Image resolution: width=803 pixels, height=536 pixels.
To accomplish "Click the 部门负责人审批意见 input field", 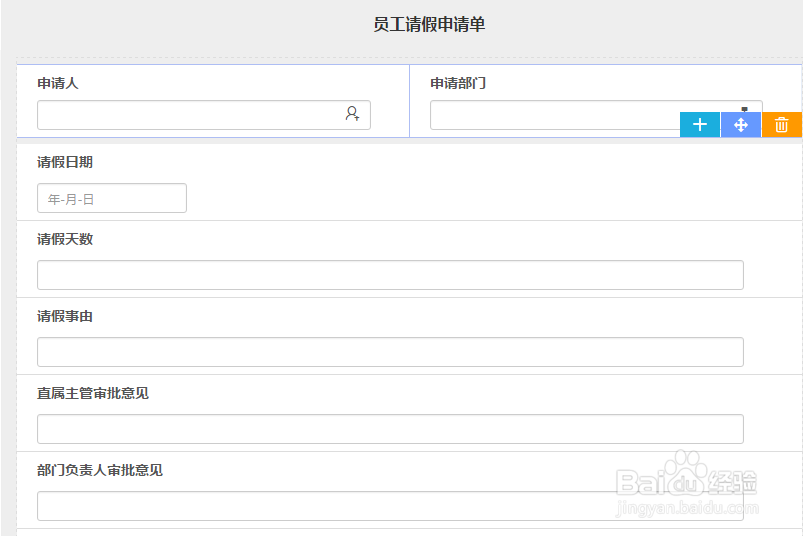I will click(390, 506).
